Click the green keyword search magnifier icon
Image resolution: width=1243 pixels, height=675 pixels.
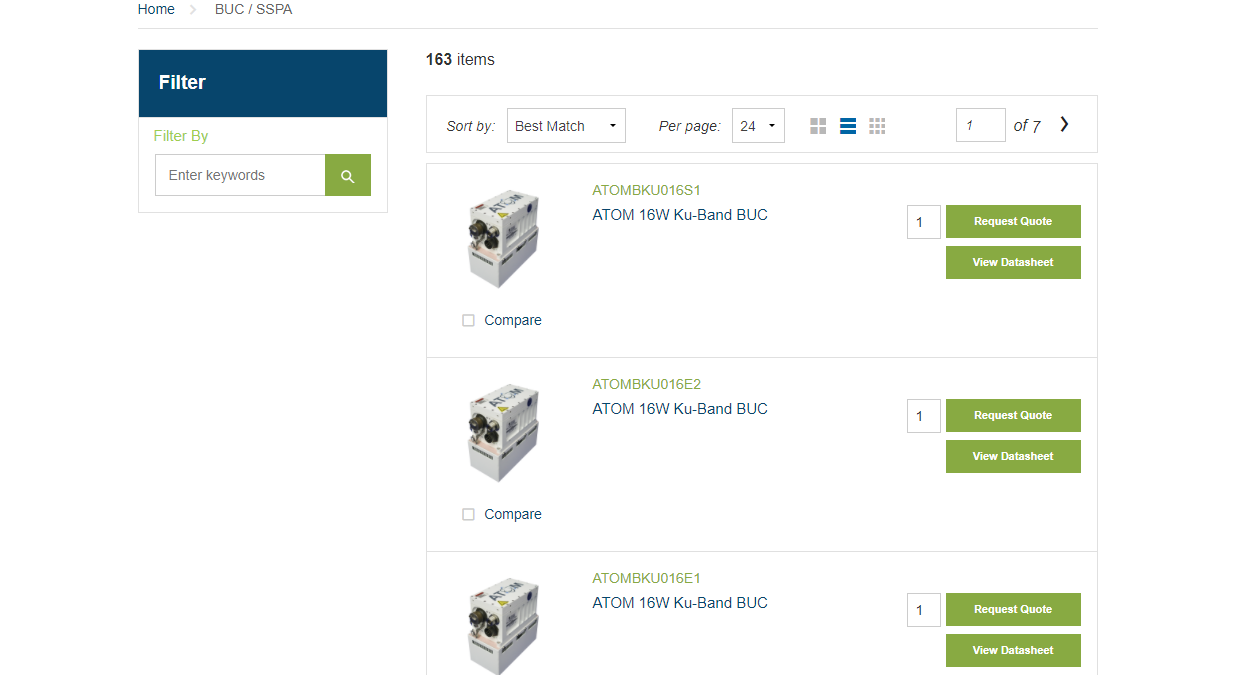(348, 175)
